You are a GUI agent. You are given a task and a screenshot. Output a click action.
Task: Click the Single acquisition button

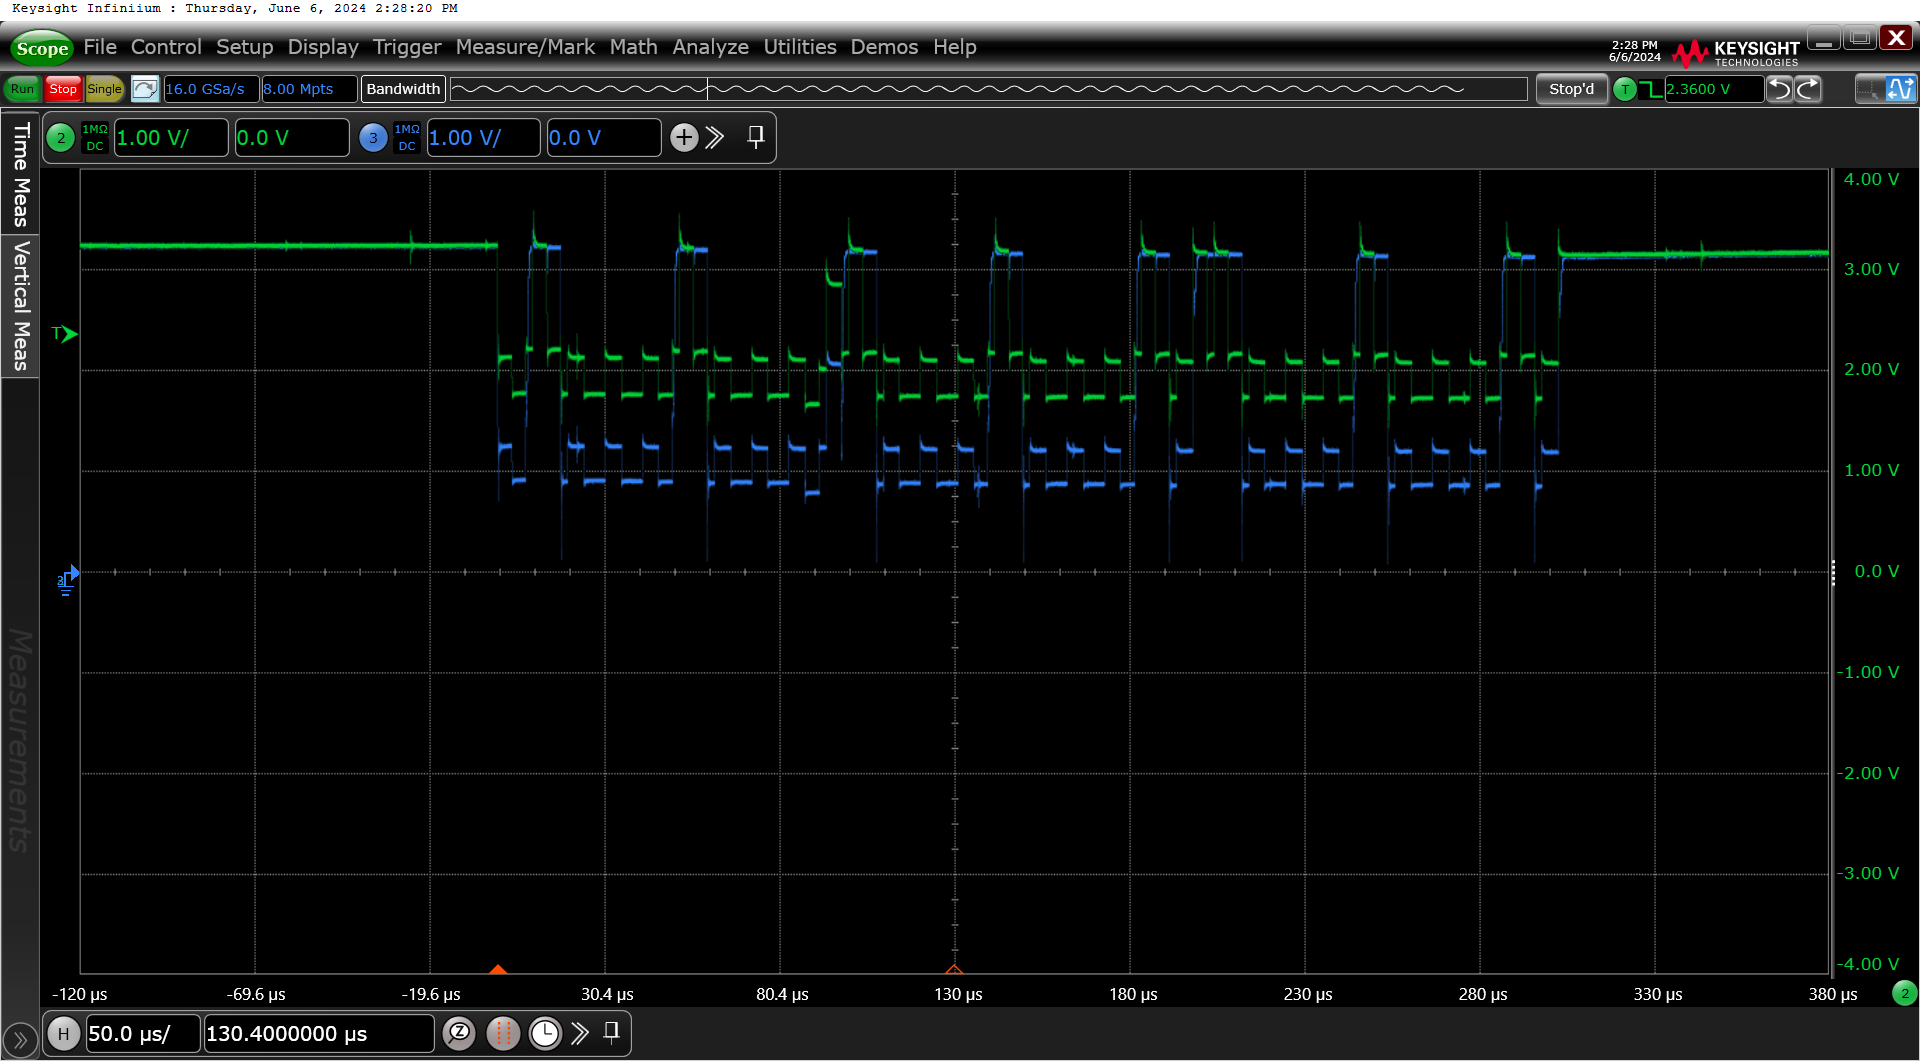point(104,89)
